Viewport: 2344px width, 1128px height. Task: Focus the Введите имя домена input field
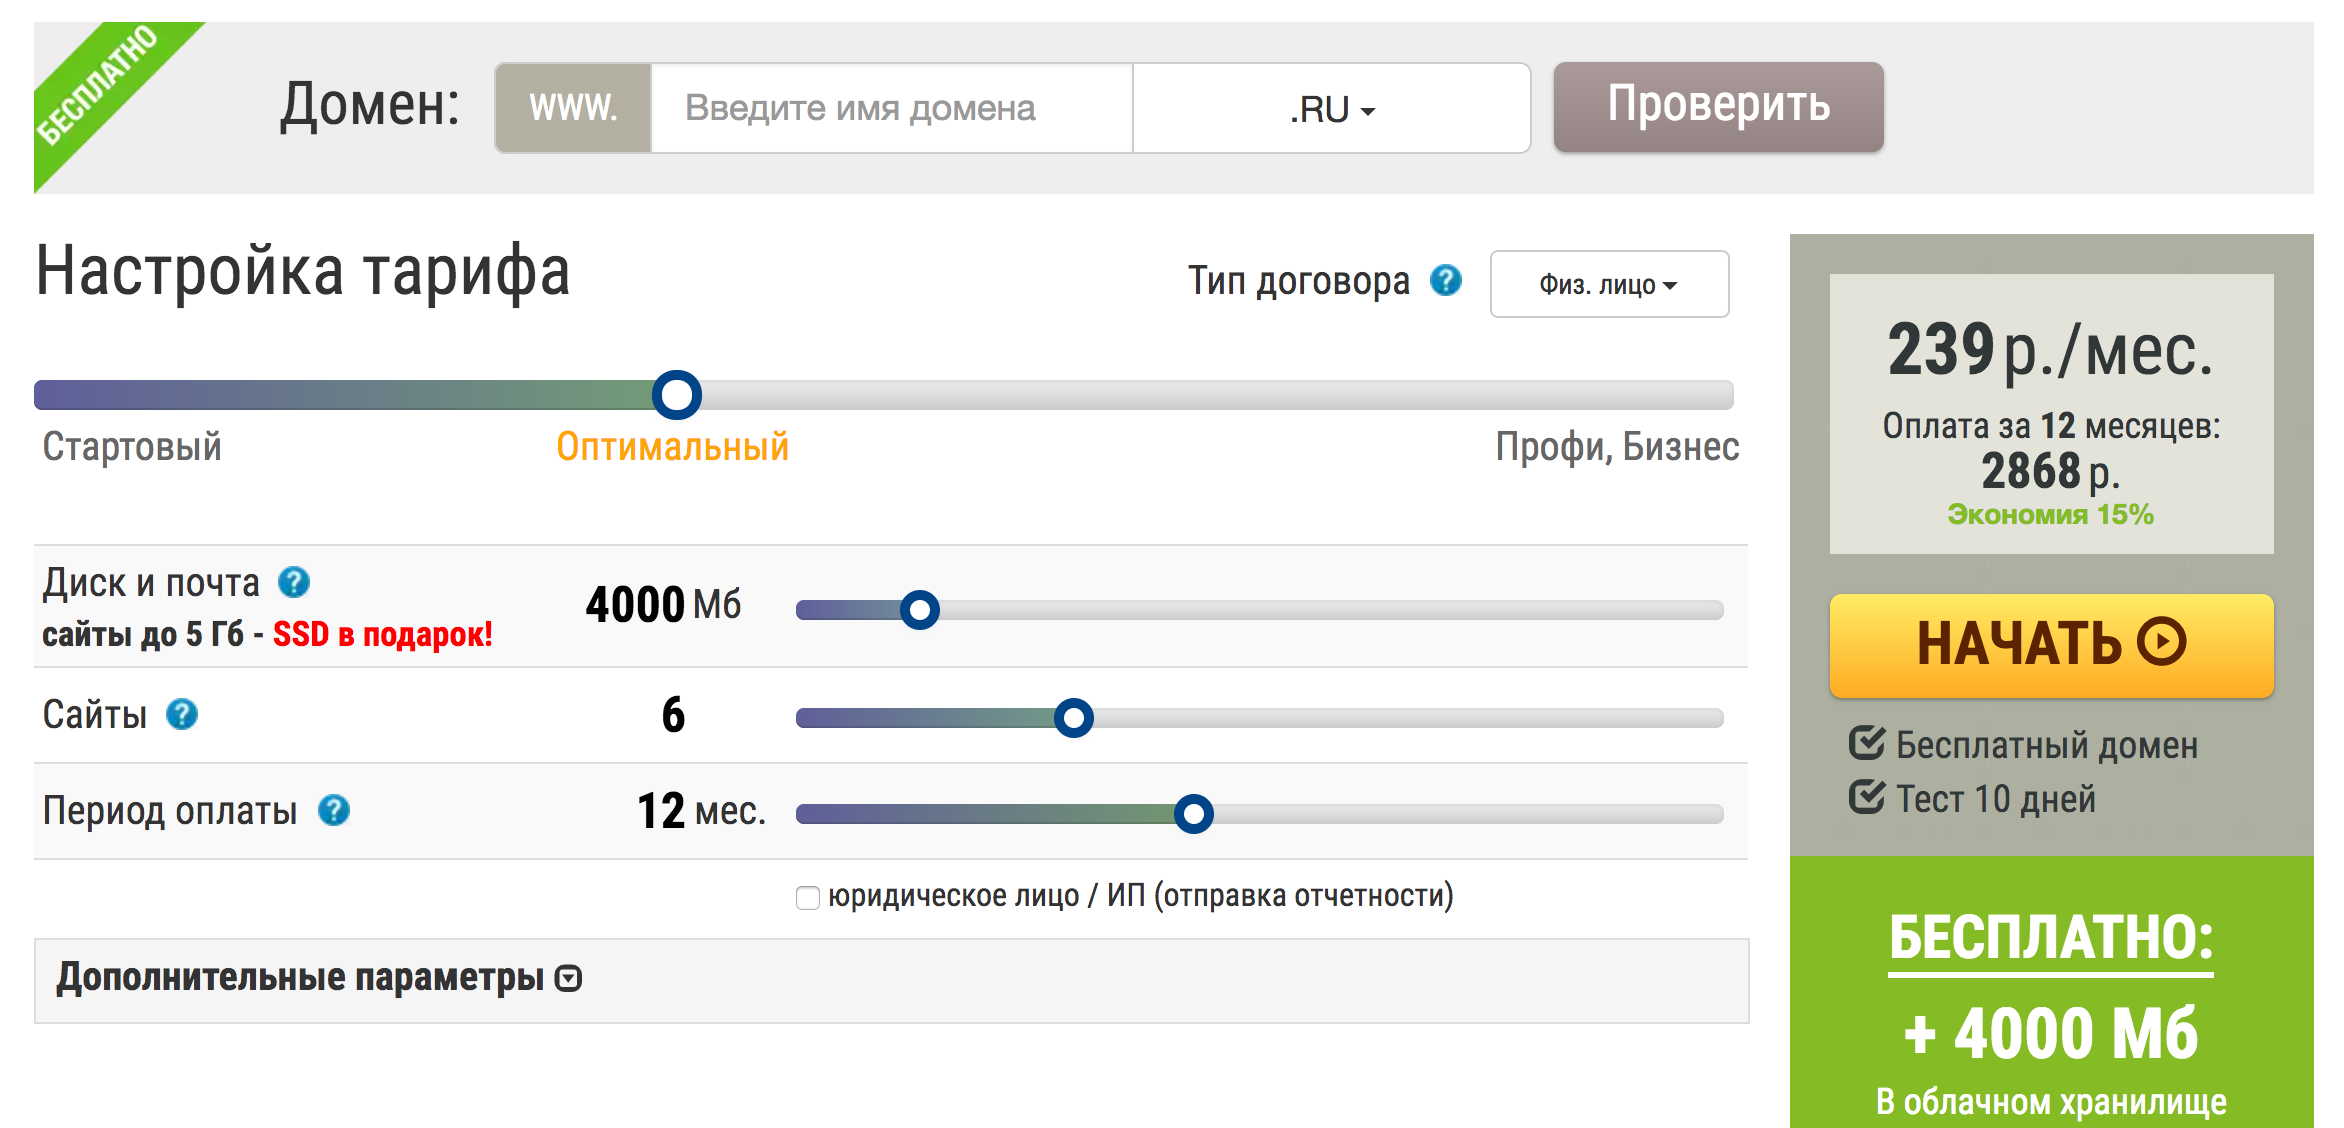coord(890,109)
